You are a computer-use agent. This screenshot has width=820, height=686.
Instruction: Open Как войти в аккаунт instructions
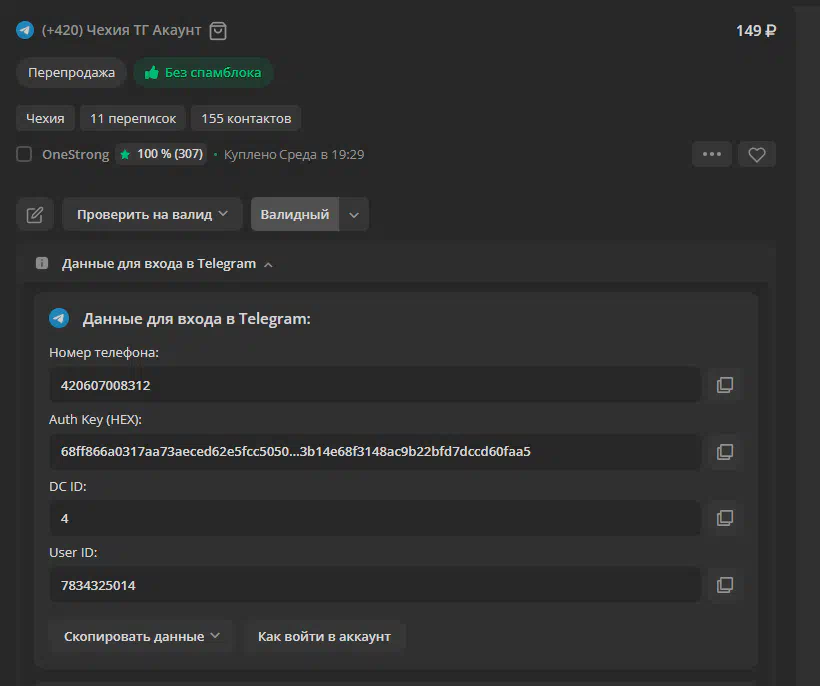[324, 636]
